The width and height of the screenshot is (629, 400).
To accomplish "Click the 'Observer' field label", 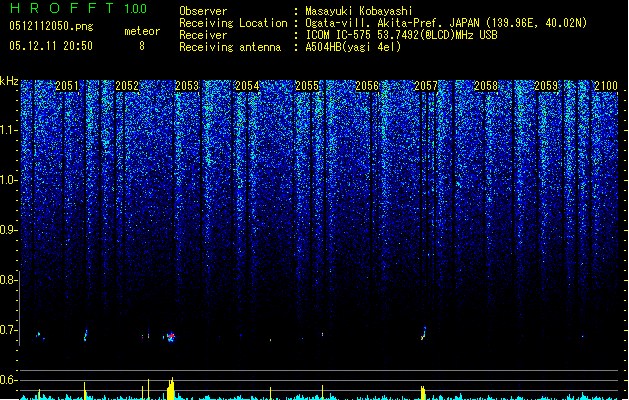I will coord(203,11).
